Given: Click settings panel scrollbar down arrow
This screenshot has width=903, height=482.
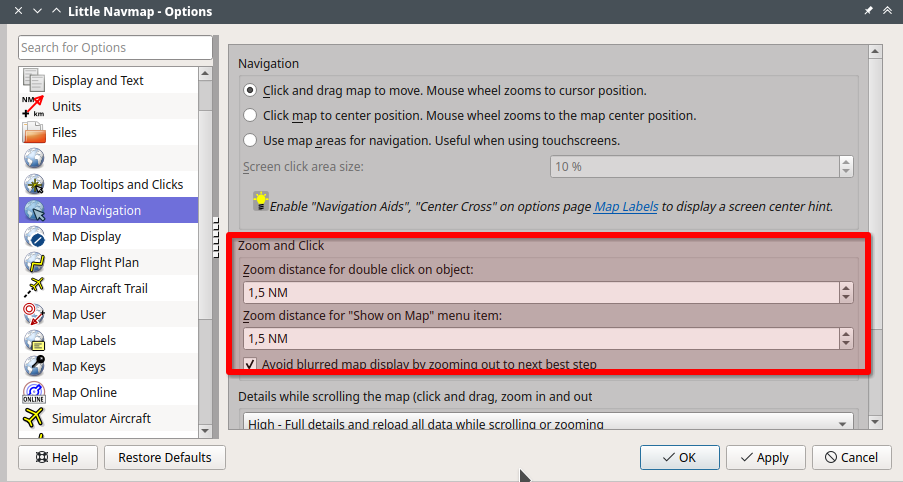Looking at the screenshot, I should click(x=875, y=422).
